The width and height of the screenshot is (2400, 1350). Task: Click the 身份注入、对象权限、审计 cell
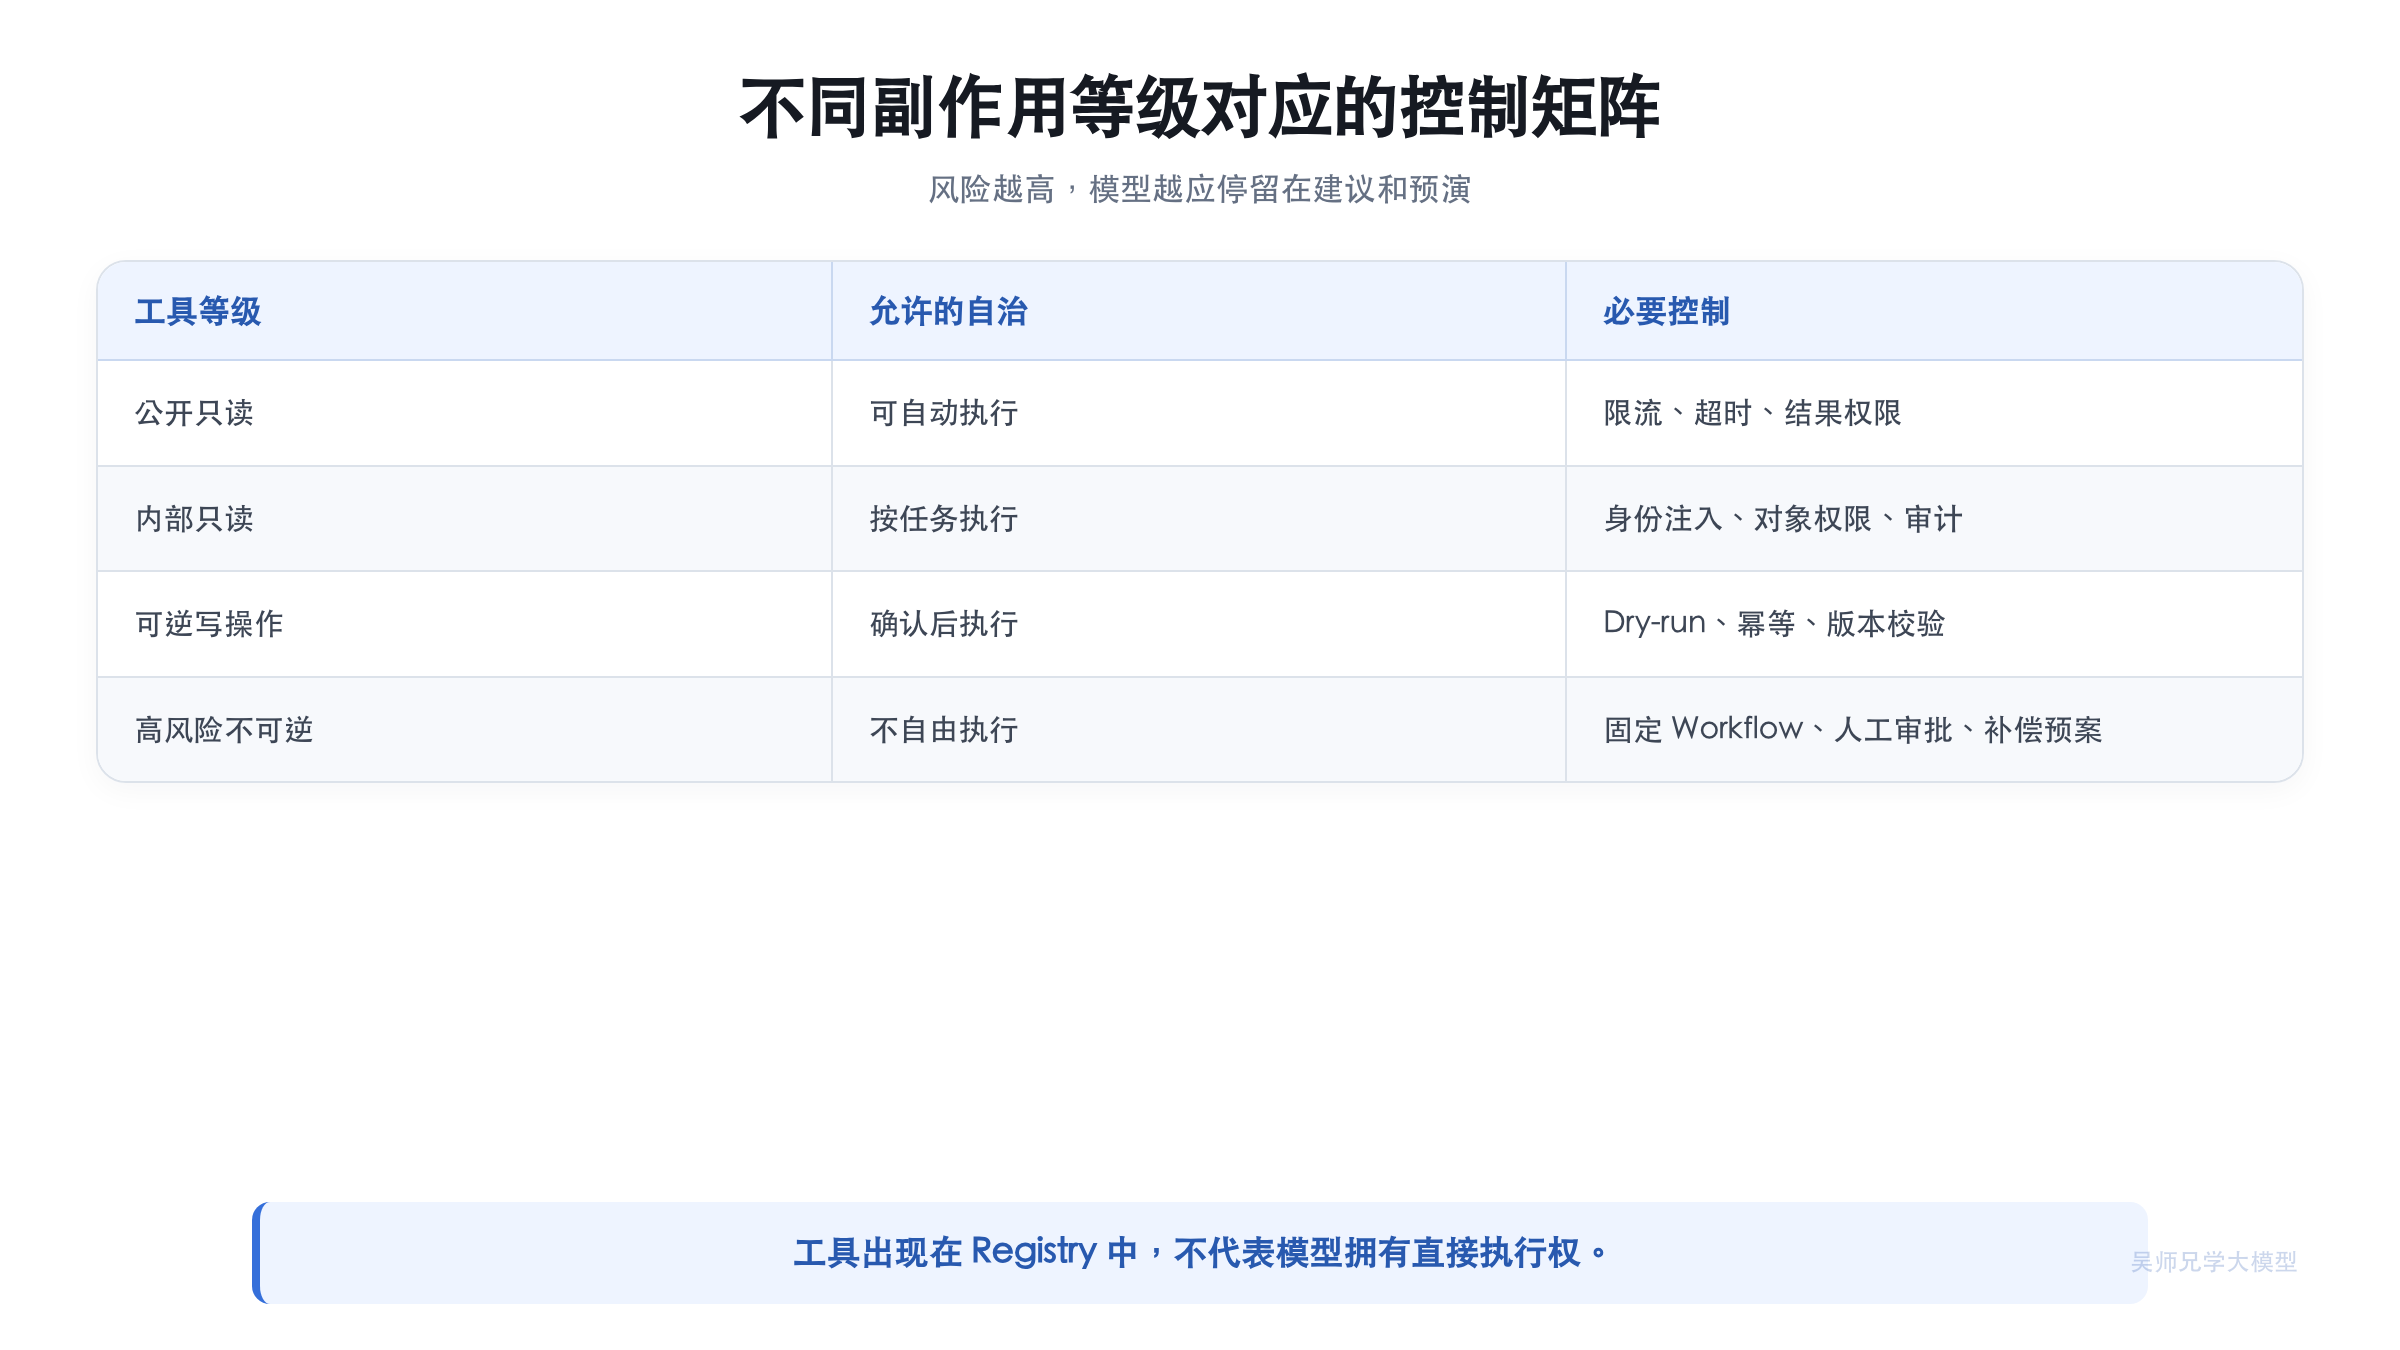1934,519
